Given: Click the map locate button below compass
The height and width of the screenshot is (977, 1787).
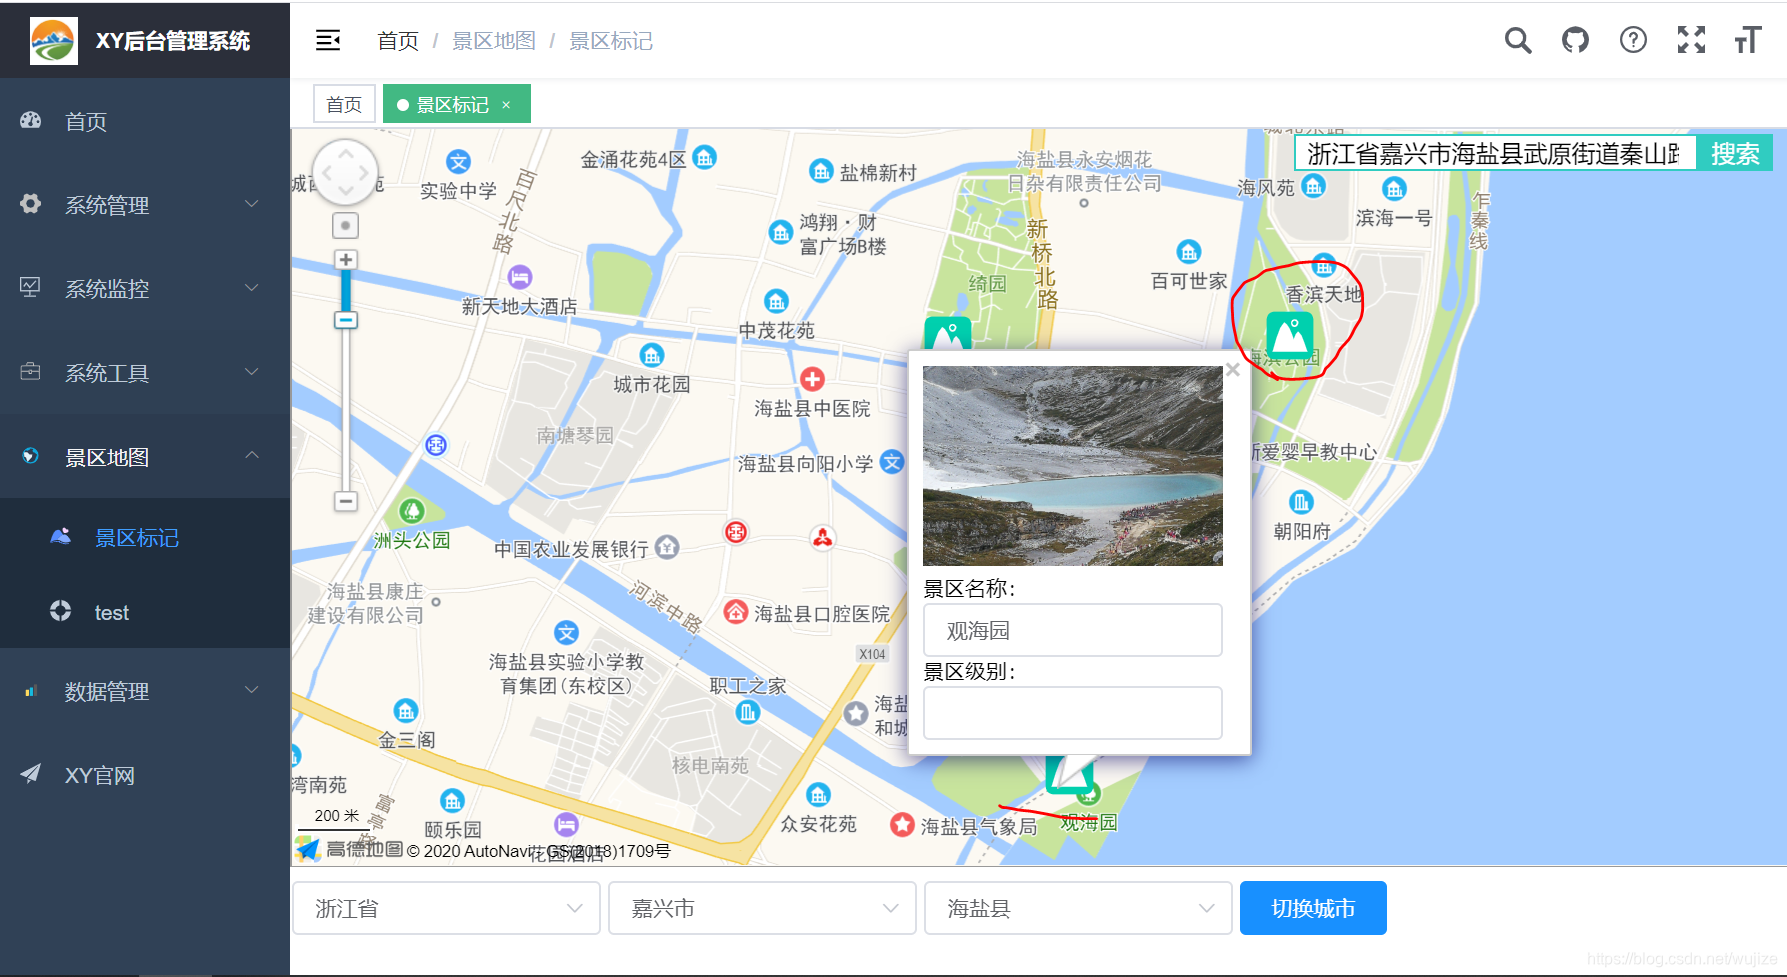Looking at the screenshot, I should coord(345,225).
